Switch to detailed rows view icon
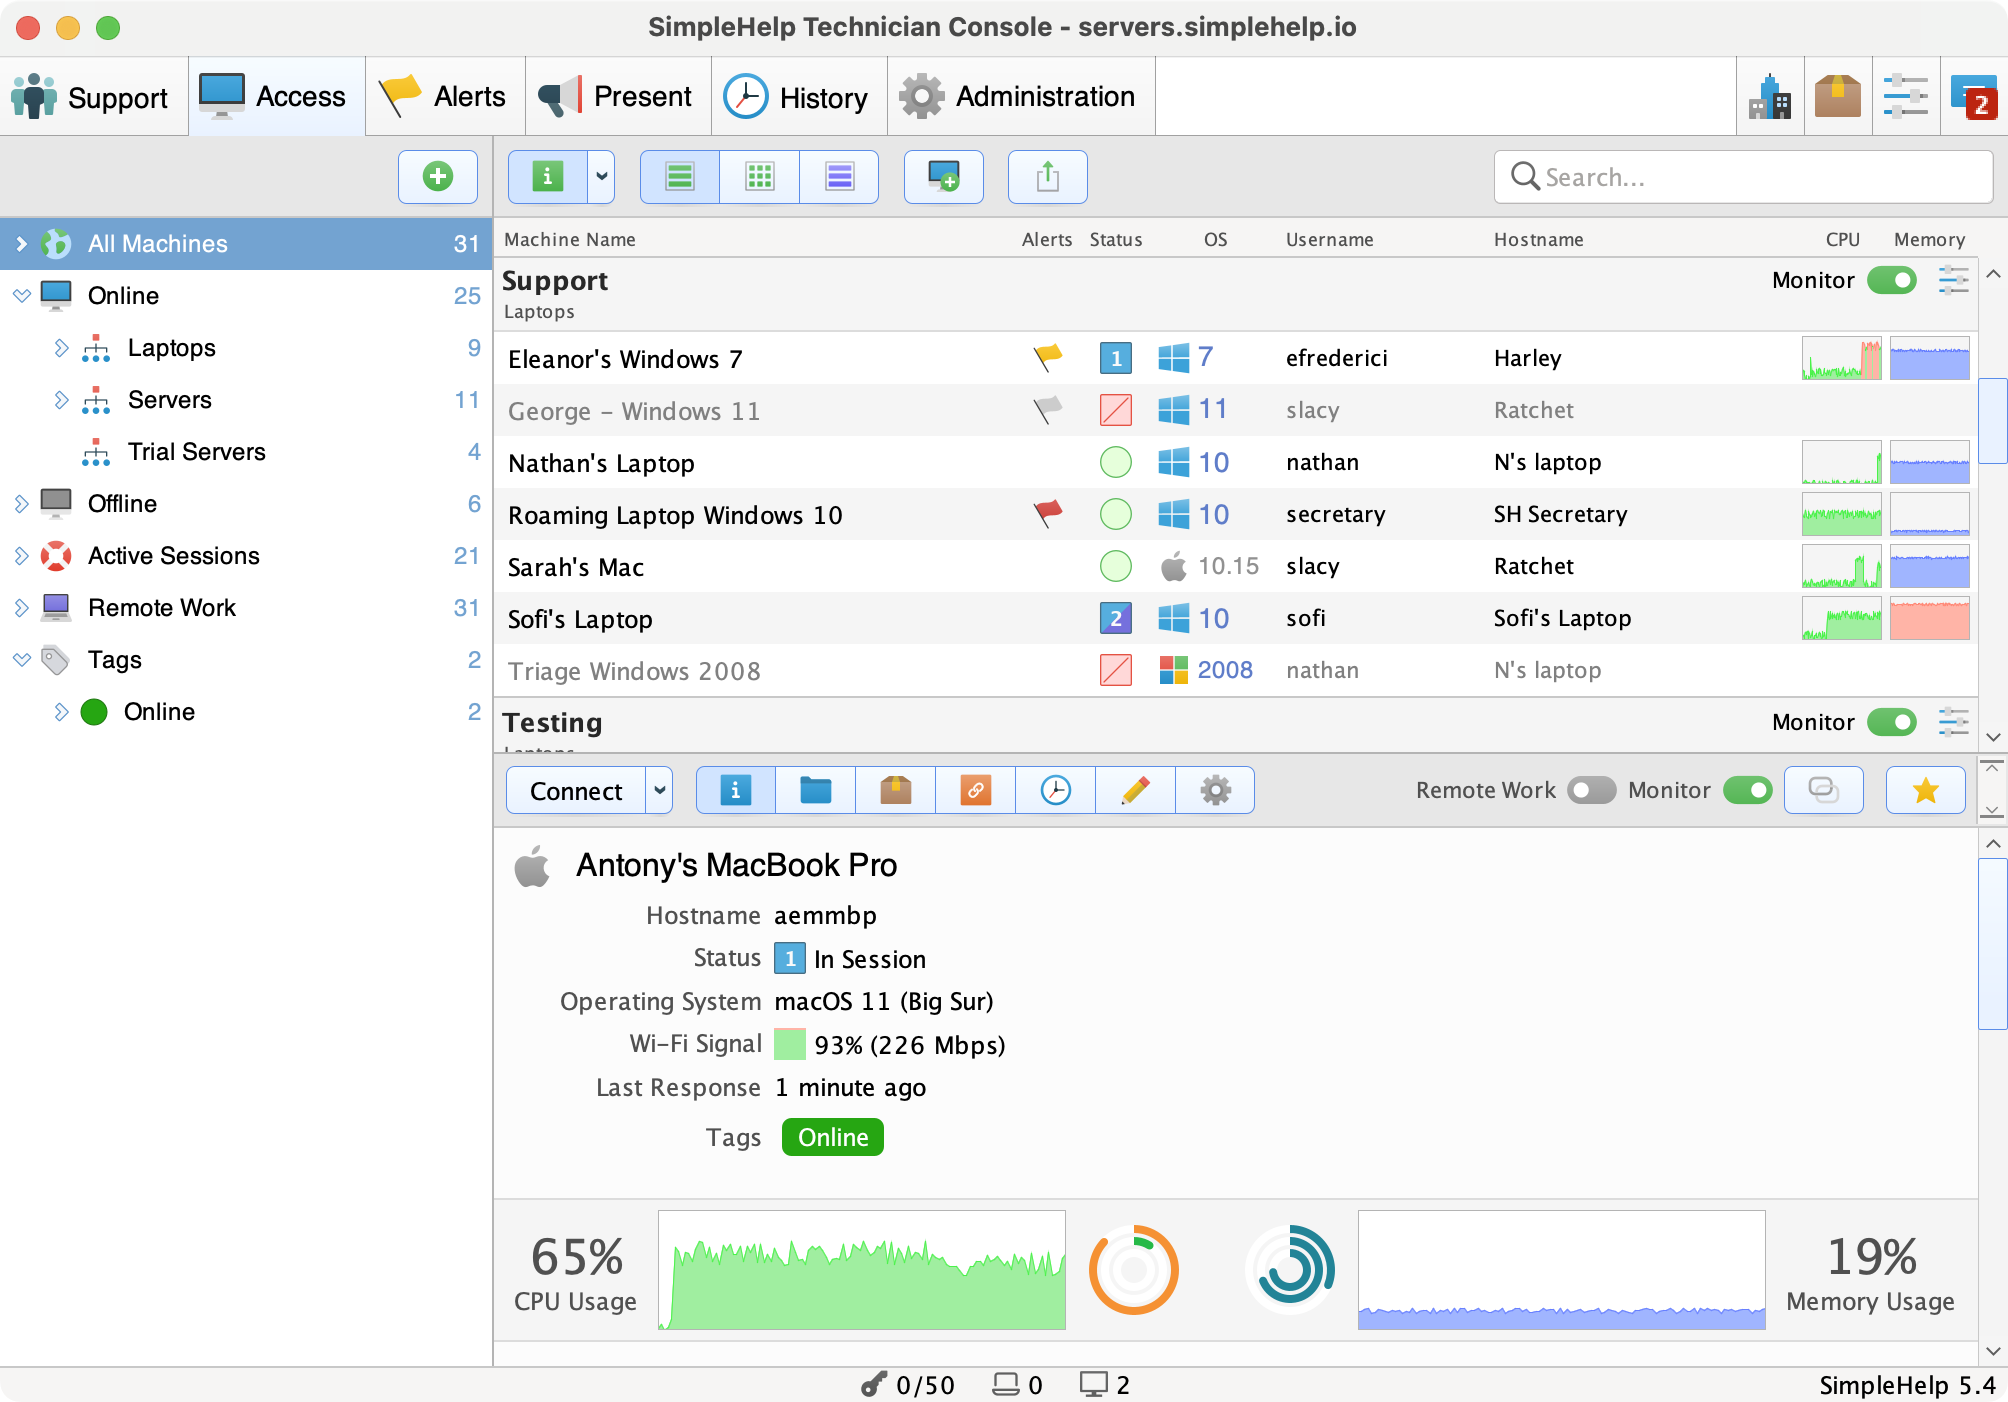The width and height of the screenshot is (2008, 1402). 839,177
